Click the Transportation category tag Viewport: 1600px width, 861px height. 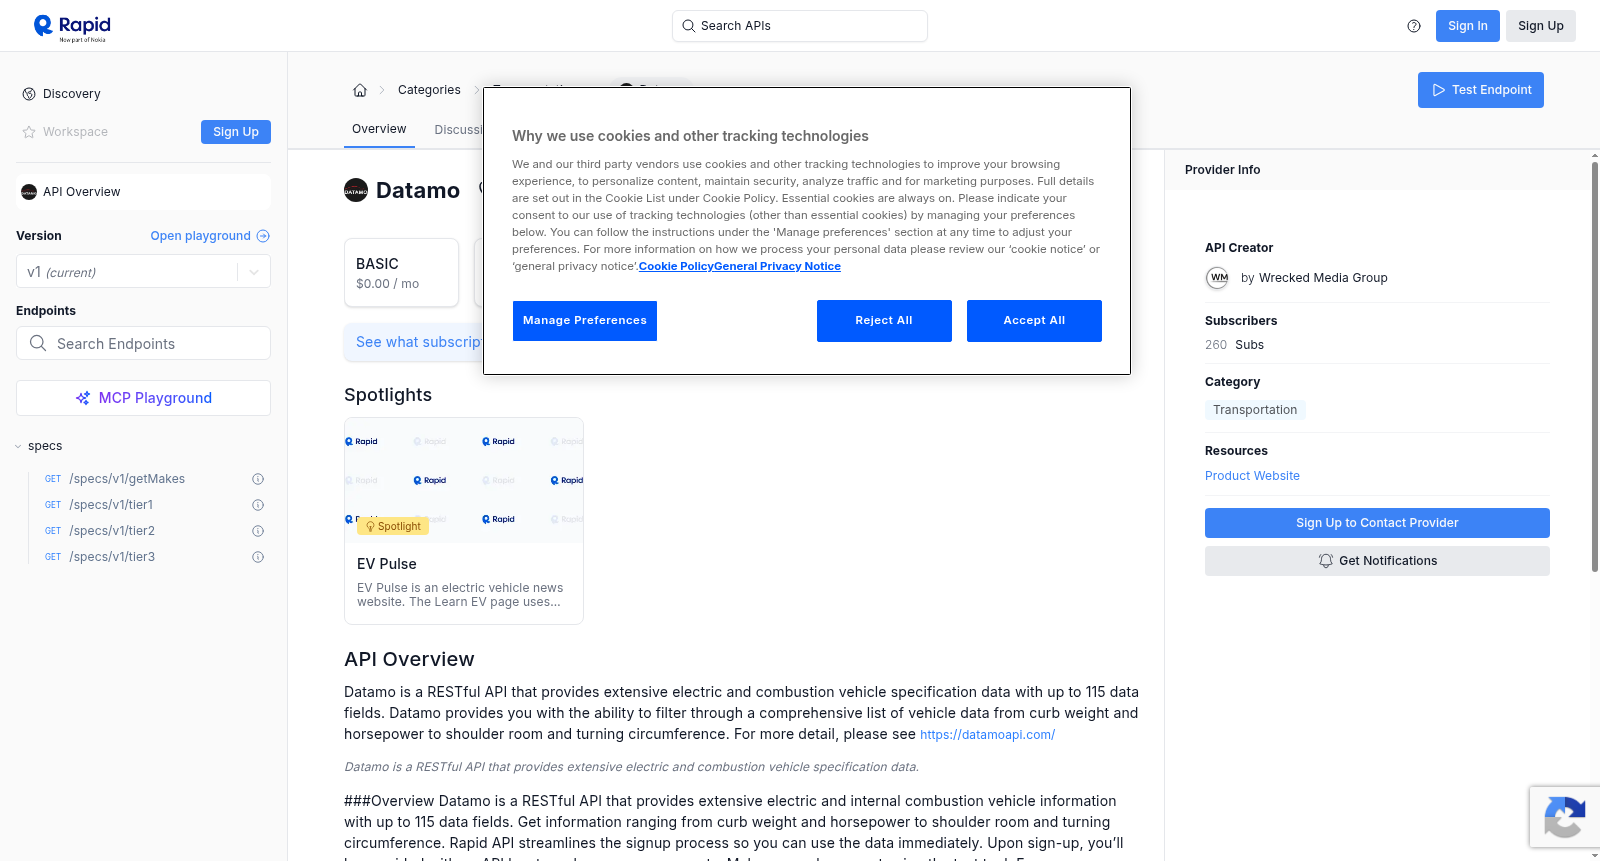(x=1255, y=410)
